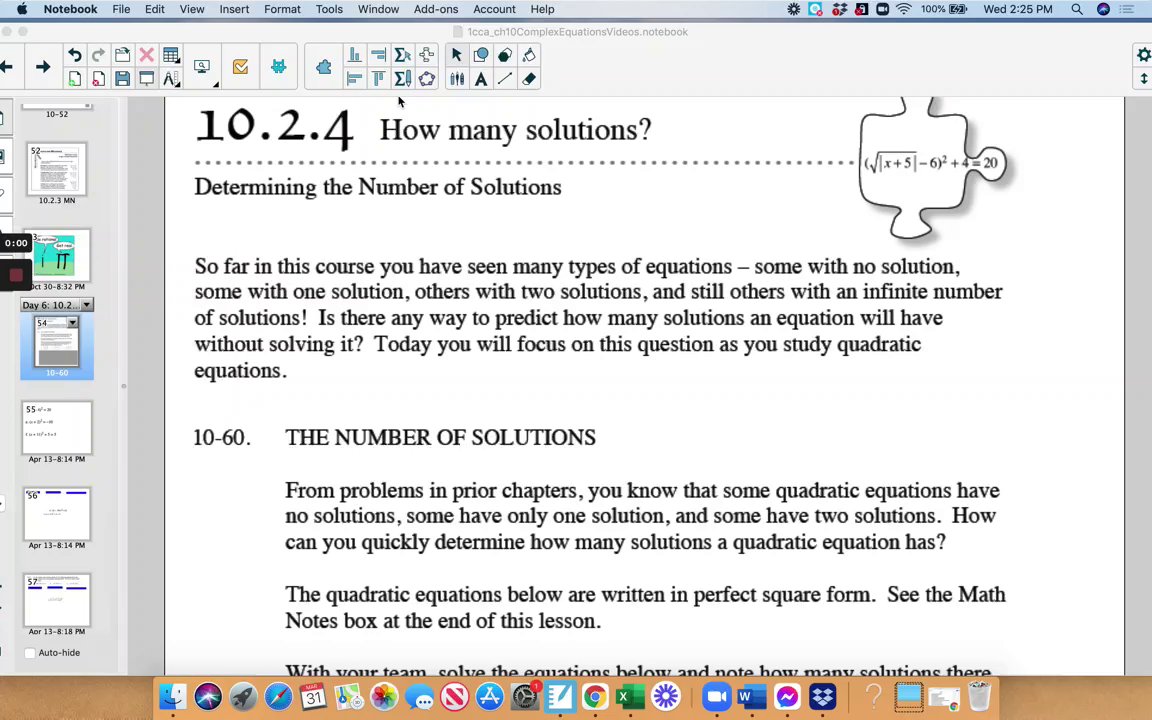Open the Trash in the dock
The height and width of the screenshot is (720, 1152).
(x=979, y=696)
